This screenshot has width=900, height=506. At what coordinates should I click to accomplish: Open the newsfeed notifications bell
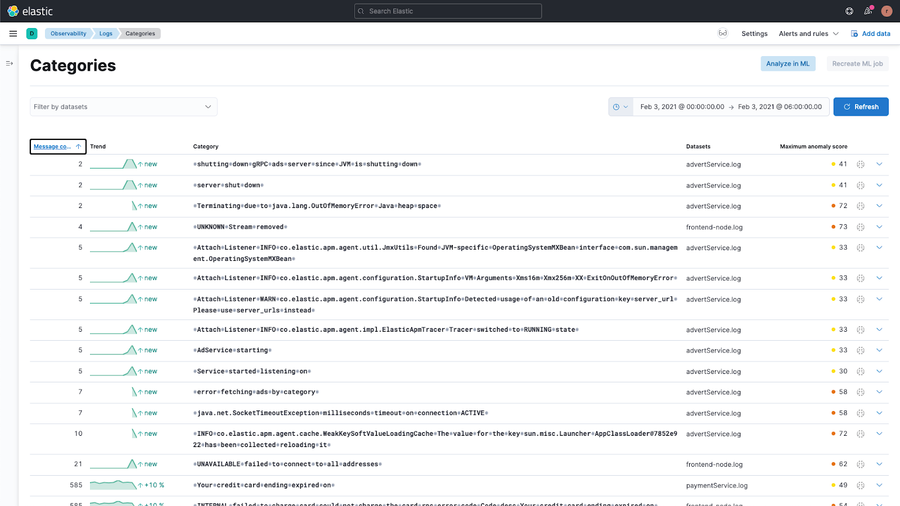pos(868,11)
